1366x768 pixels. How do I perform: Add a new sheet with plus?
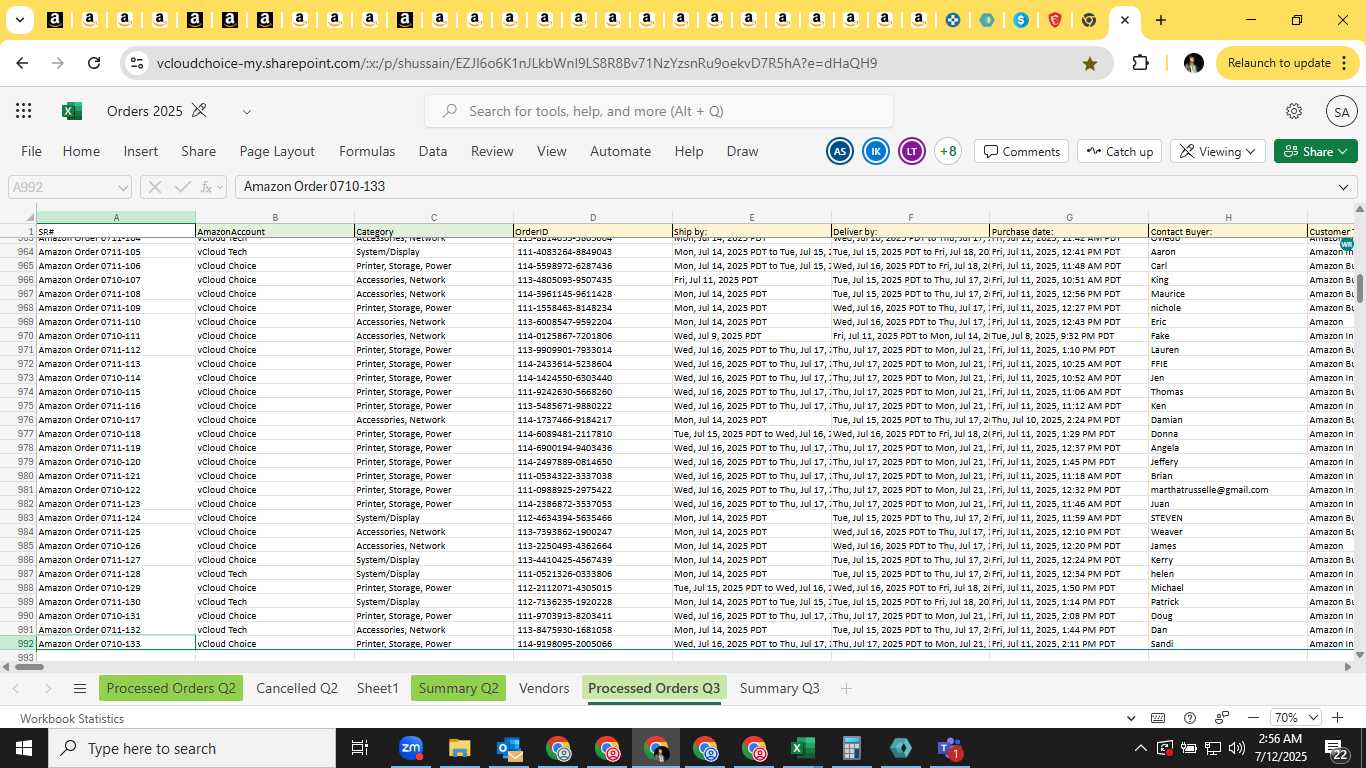[x=846, y=688]
